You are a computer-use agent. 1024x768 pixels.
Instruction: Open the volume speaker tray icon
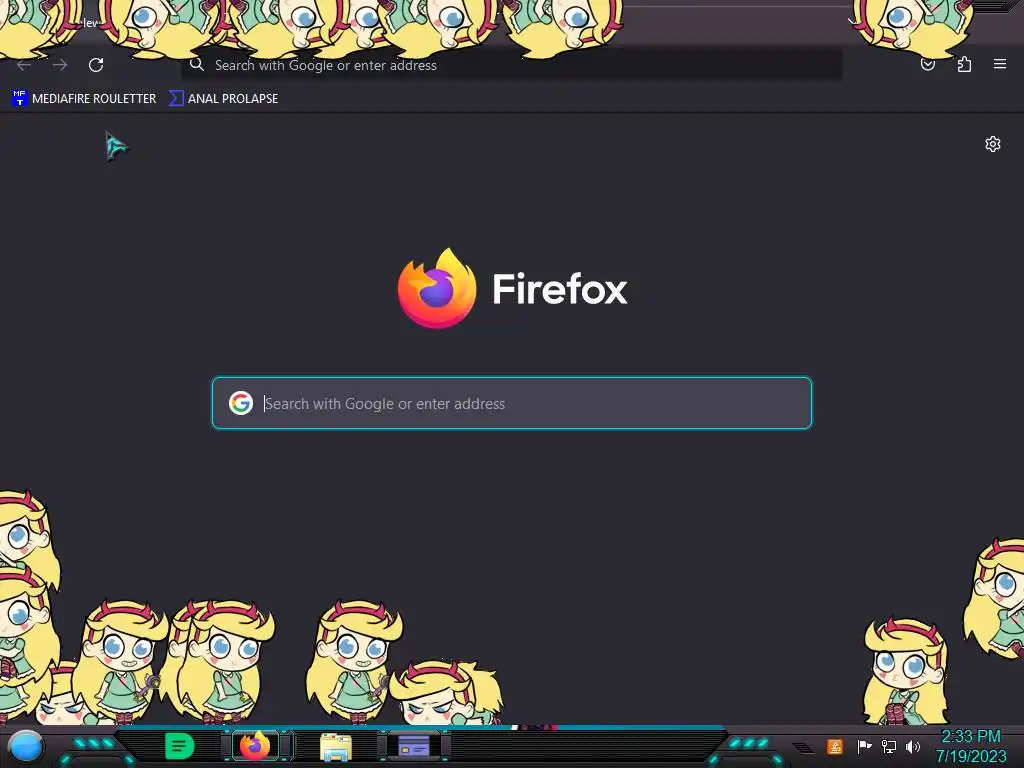coord(913,746)
